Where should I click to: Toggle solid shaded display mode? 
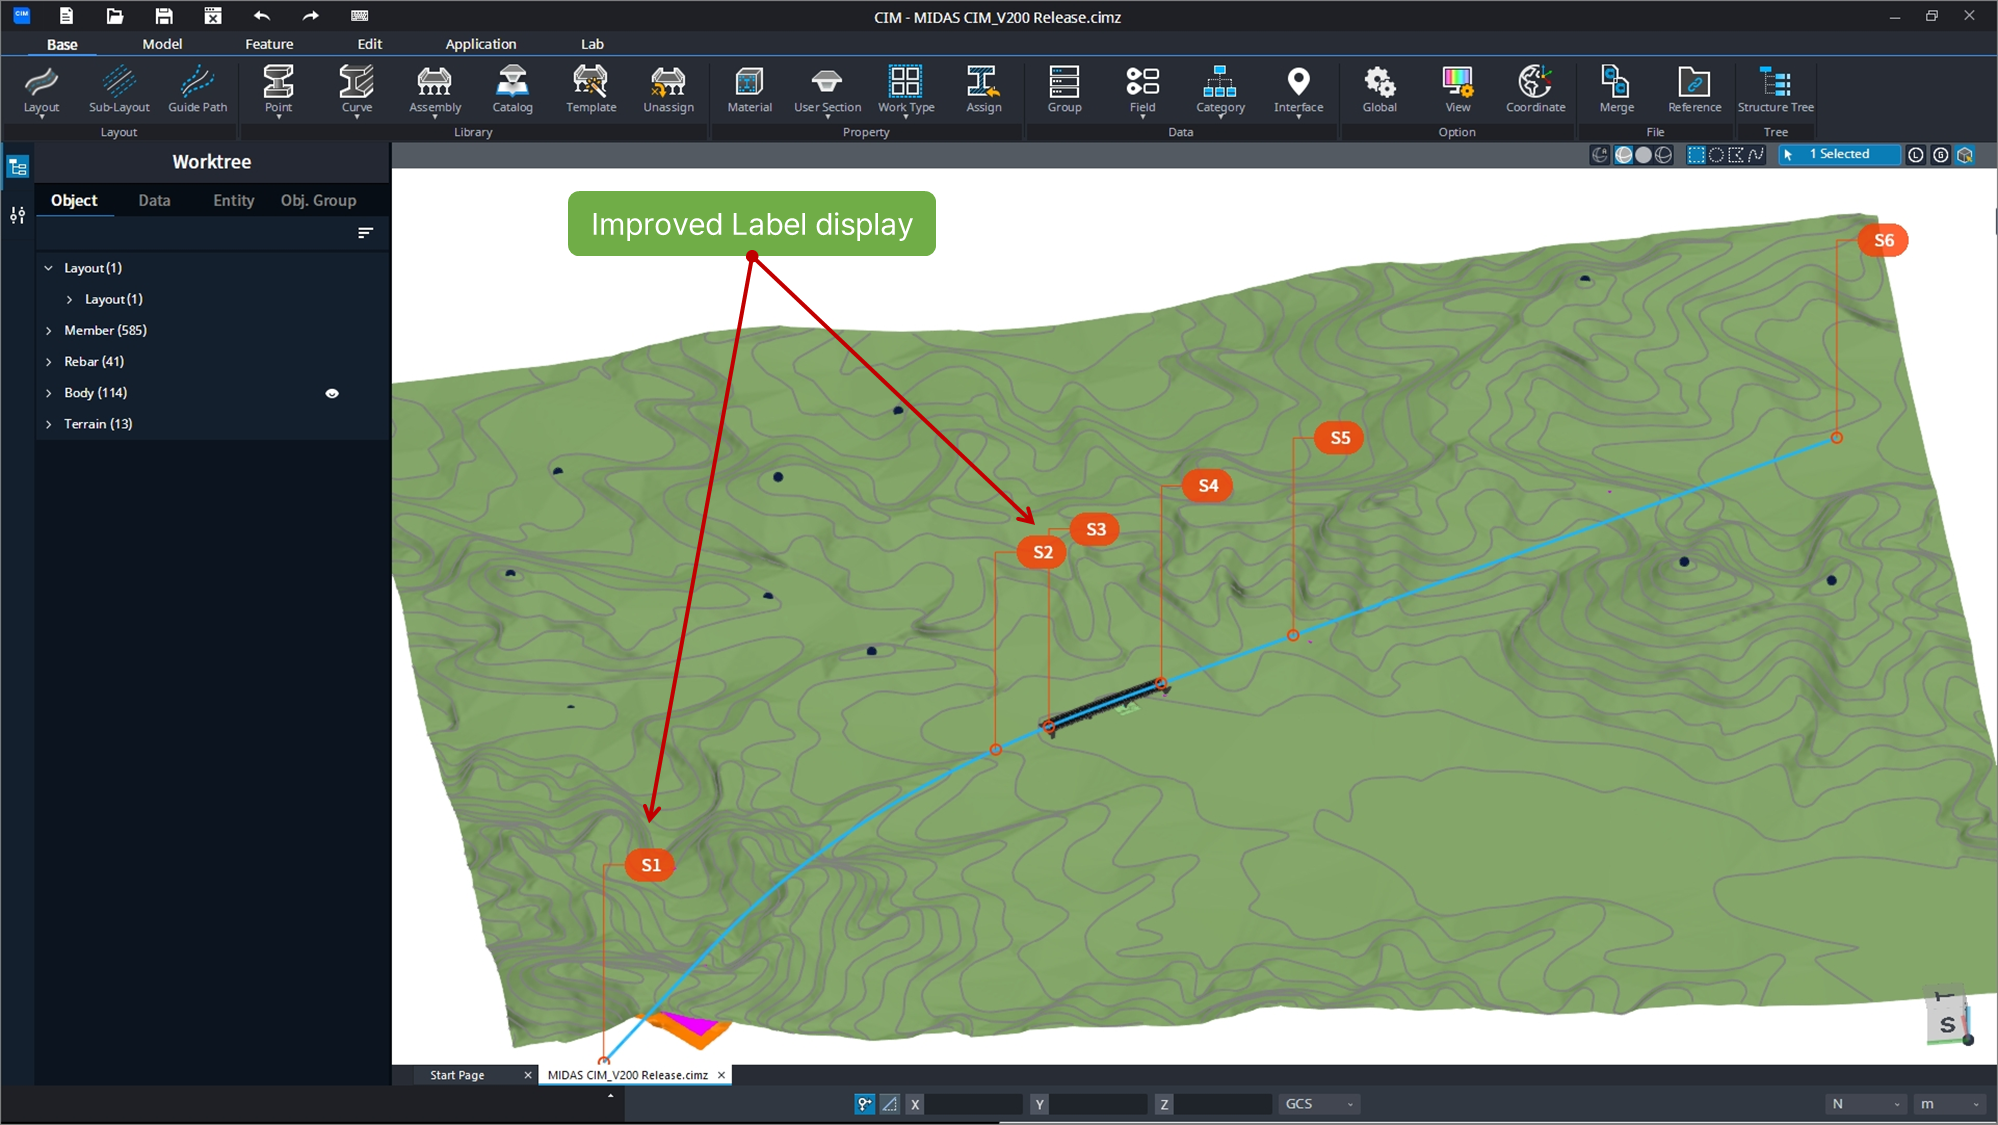coord(1643,155)
